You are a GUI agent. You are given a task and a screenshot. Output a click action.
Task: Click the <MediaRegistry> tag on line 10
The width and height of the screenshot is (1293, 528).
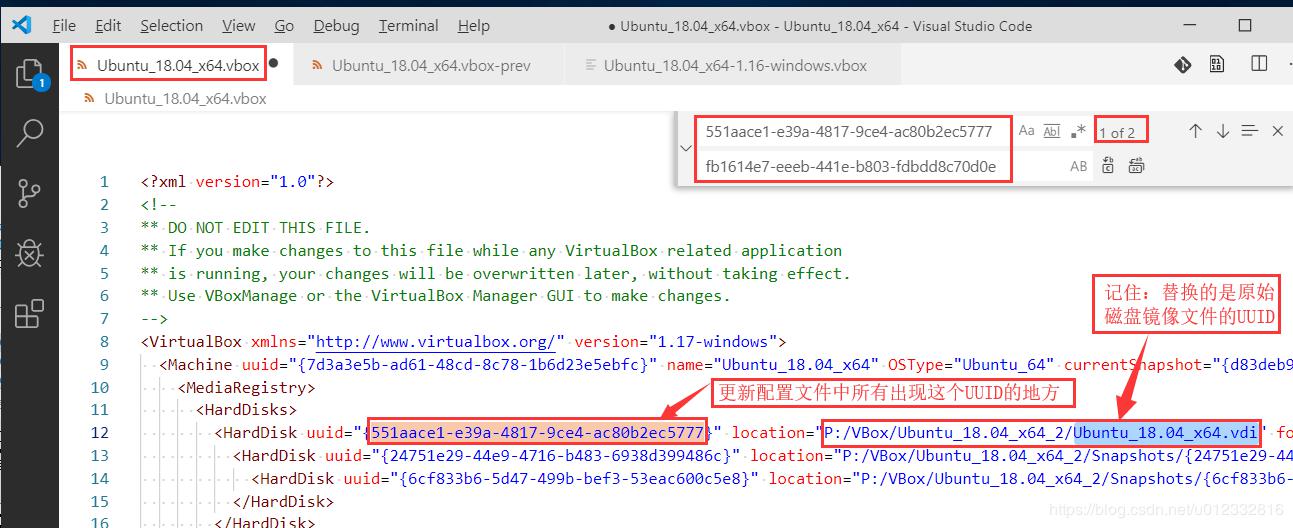(246, 387)
